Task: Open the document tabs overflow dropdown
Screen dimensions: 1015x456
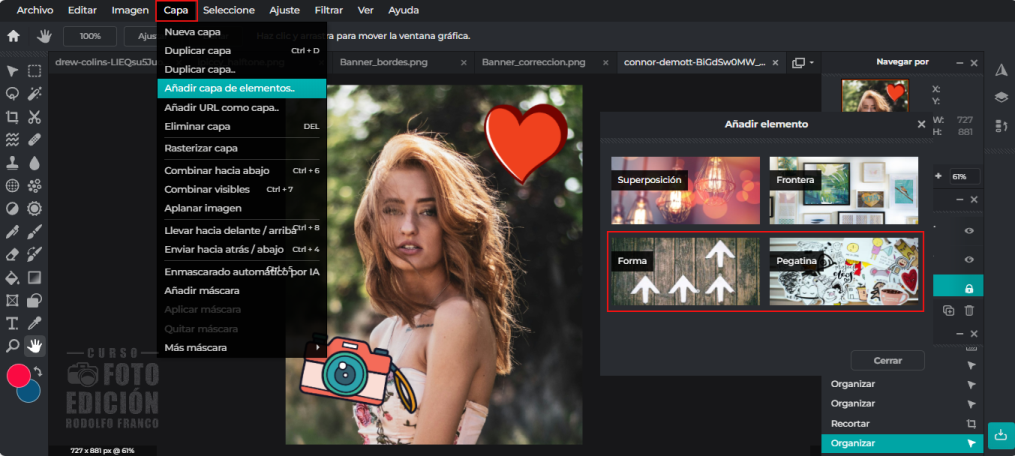Action: (802, 62)
